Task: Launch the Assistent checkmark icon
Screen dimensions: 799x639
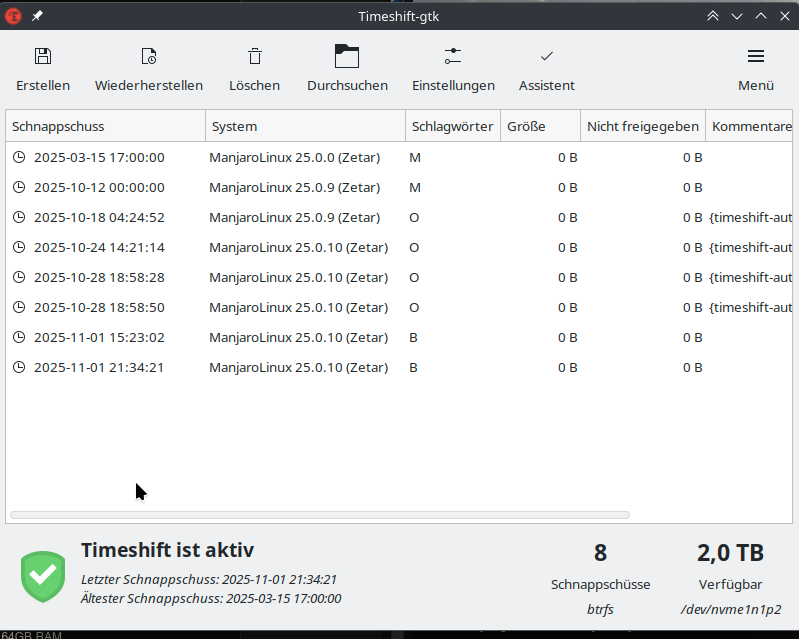Action: point(547,56)
